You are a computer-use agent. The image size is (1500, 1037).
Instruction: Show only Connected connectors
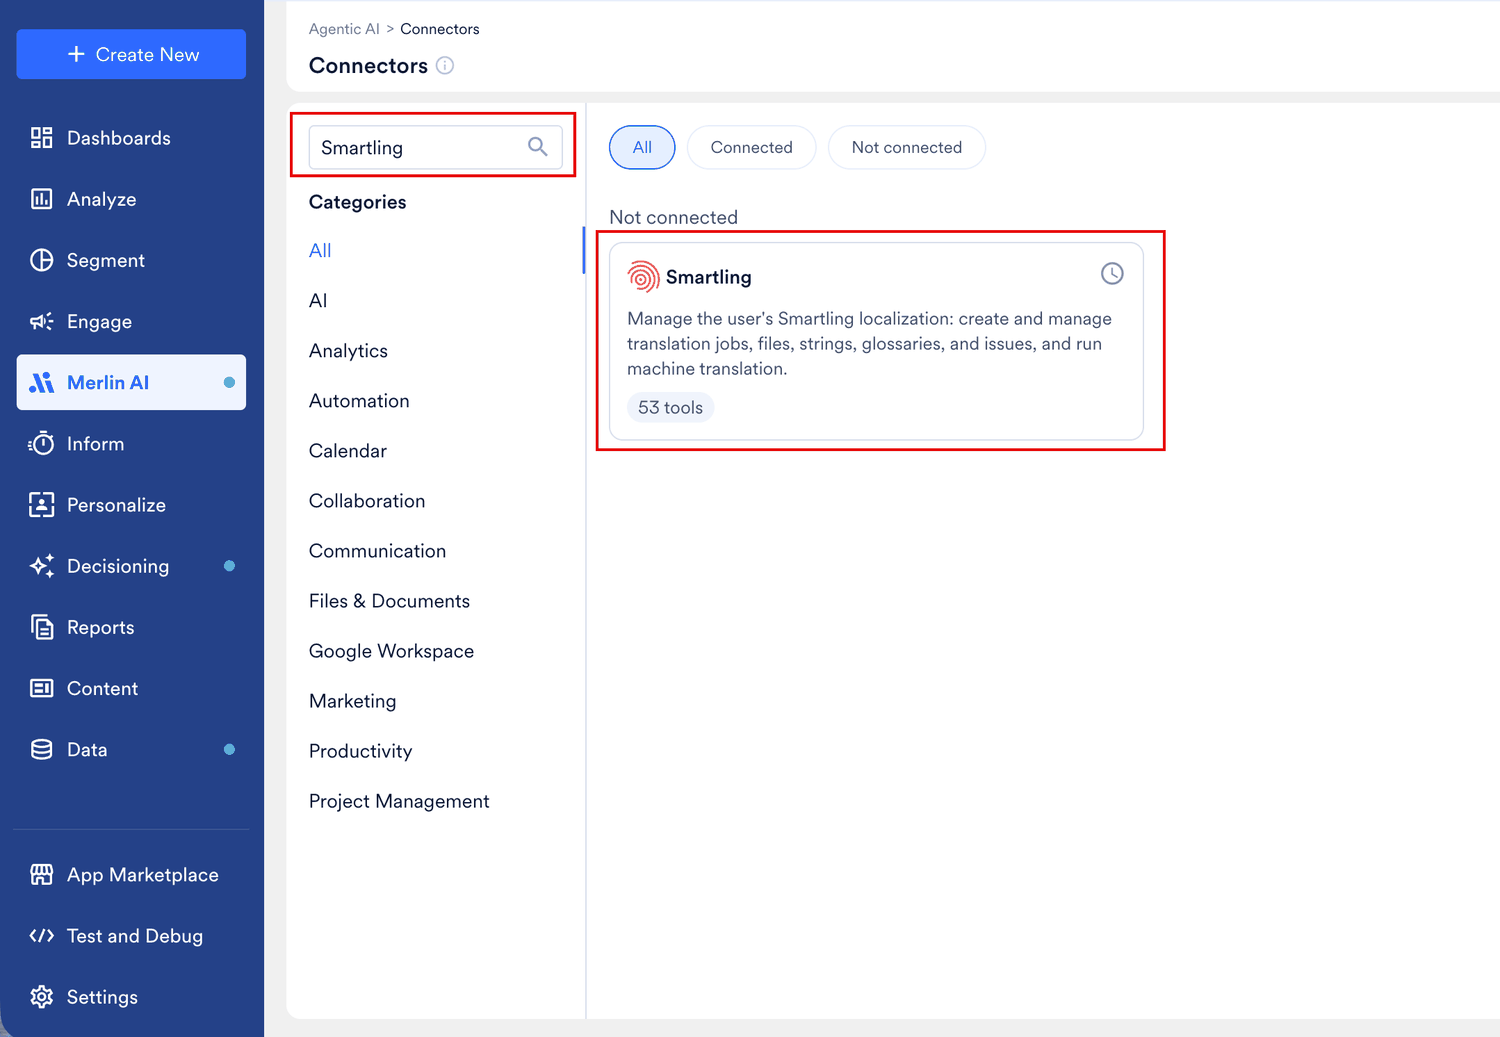click(751, 147)
